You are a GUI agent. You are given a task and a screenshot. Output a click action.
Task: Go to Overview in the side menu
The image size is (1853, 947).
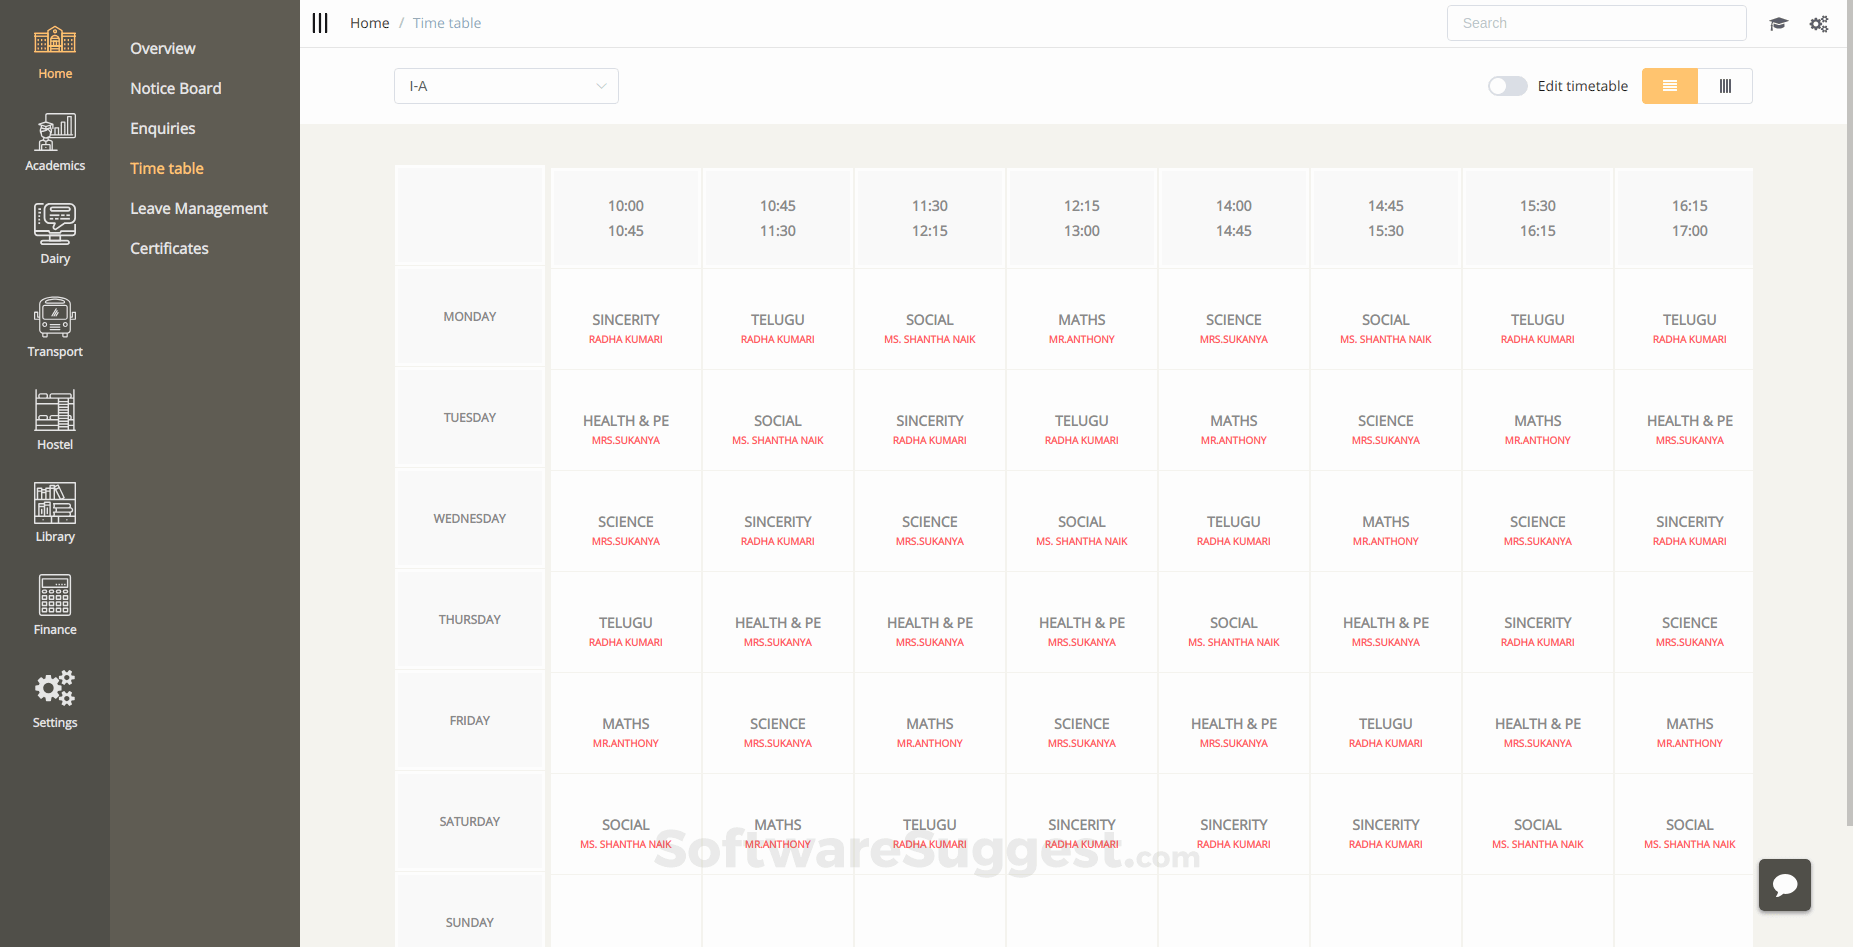163,48
